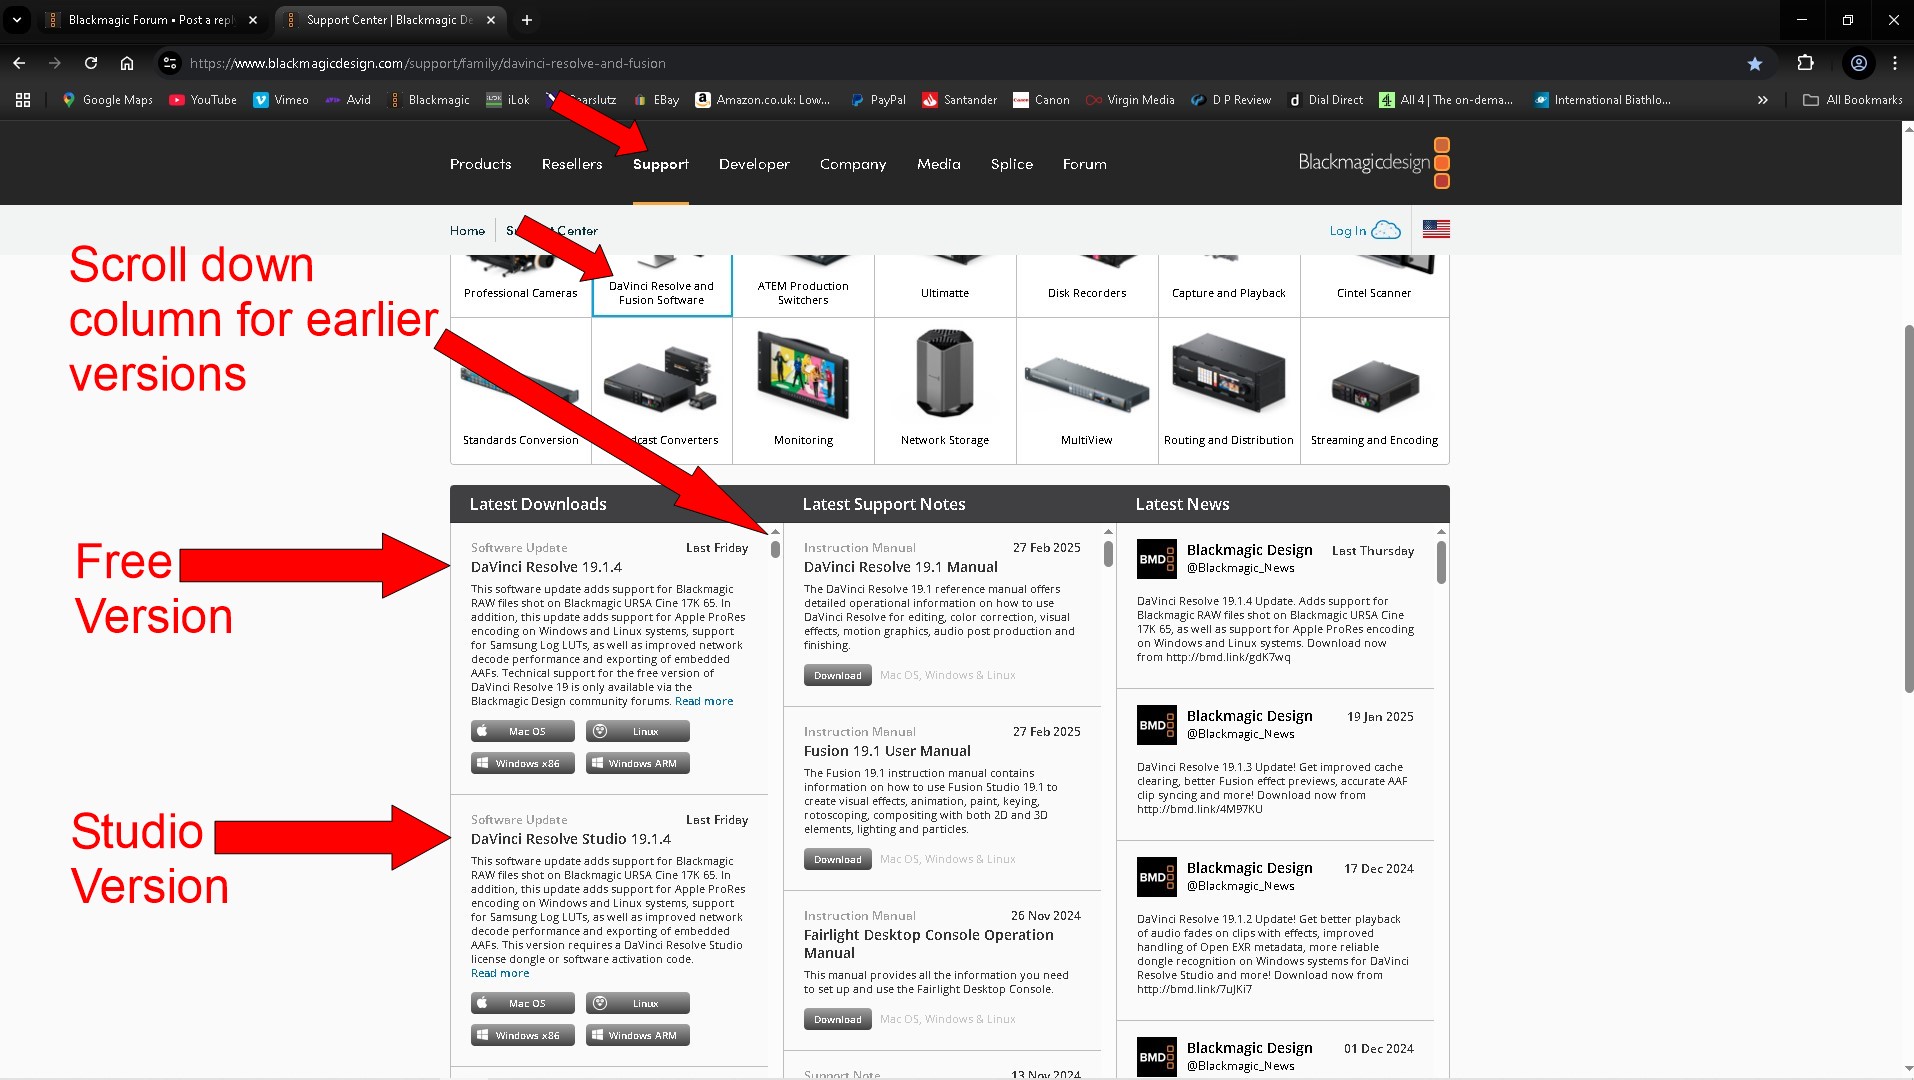Open browser extensions menu
The height and width of the screenshot is (1080, 1914).
click(x=1805, y=63)
